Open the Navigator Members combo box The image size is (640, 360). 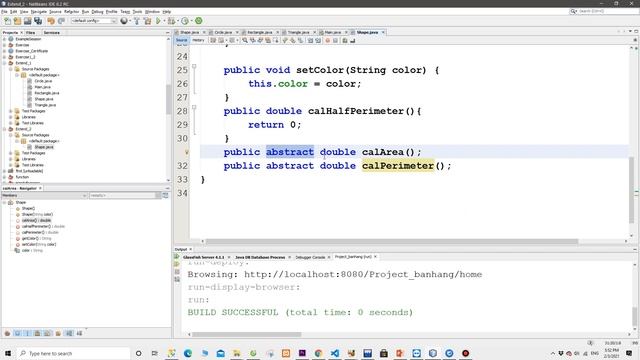pyautogui.click(x=44, y=196)
